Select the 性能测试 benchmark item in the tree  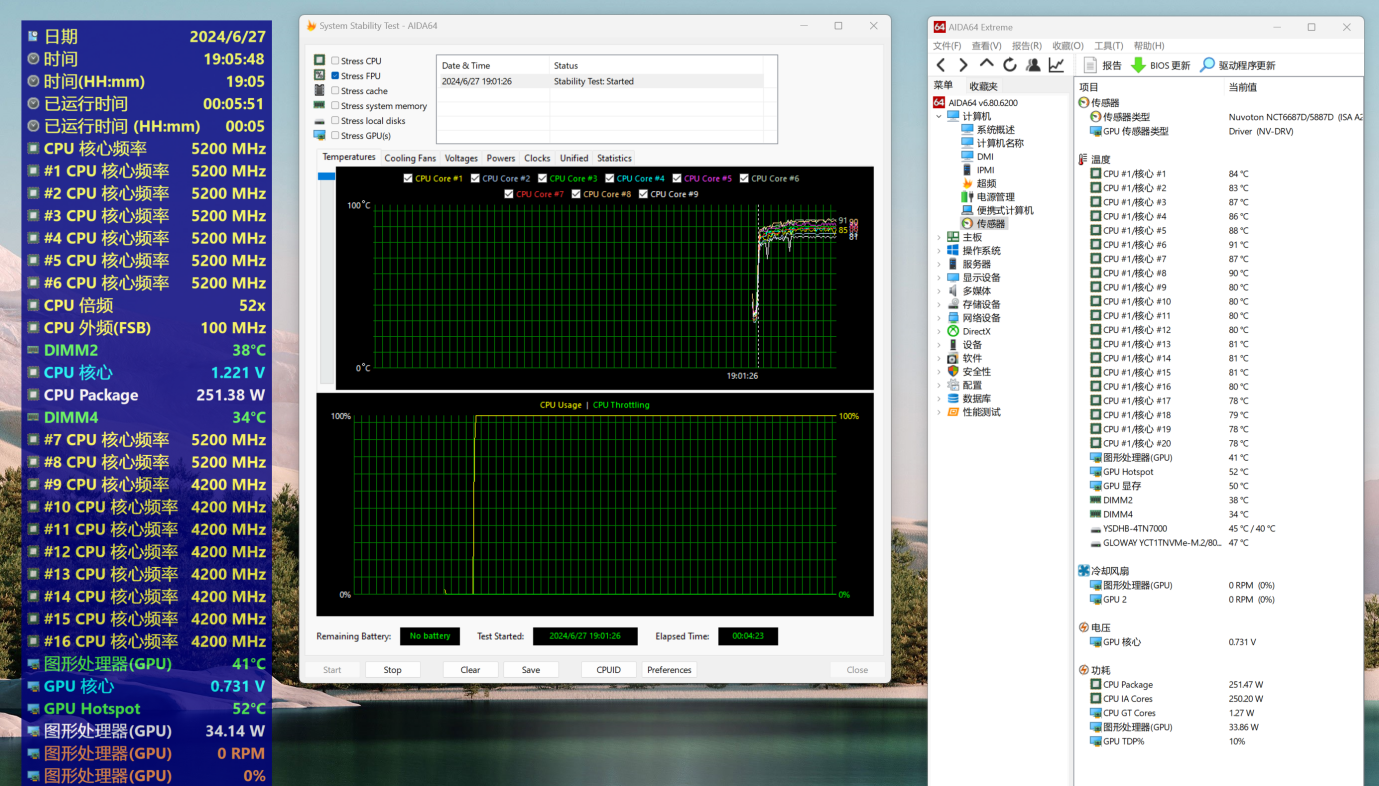973,412
